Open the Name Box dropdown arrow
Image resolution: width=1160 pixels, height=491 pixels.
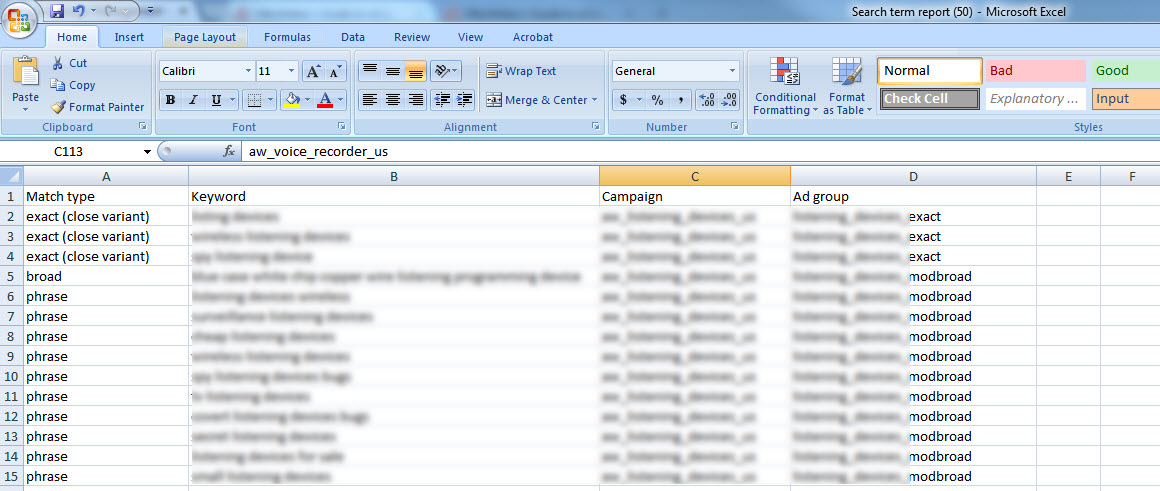pos(147,152)
